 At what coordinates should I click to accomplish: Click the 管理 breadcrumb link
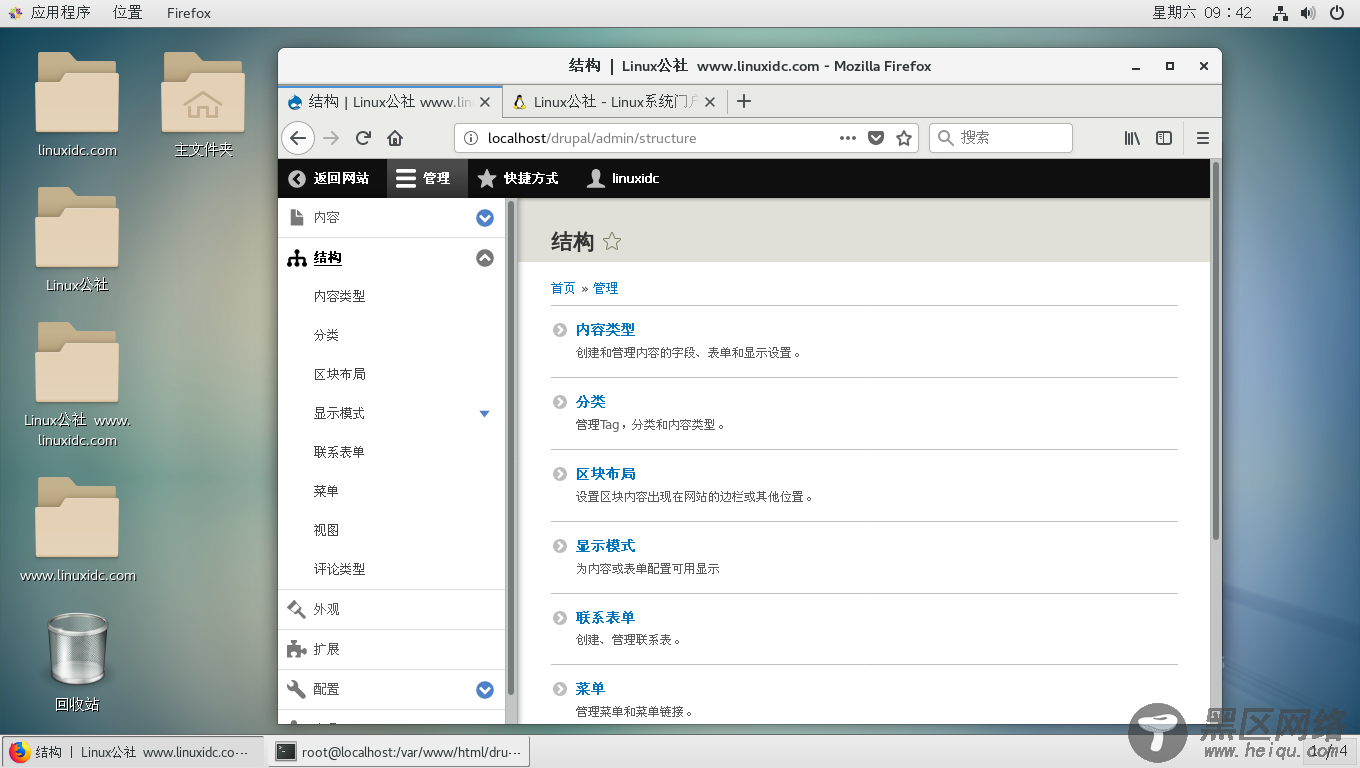pos(605,288)
